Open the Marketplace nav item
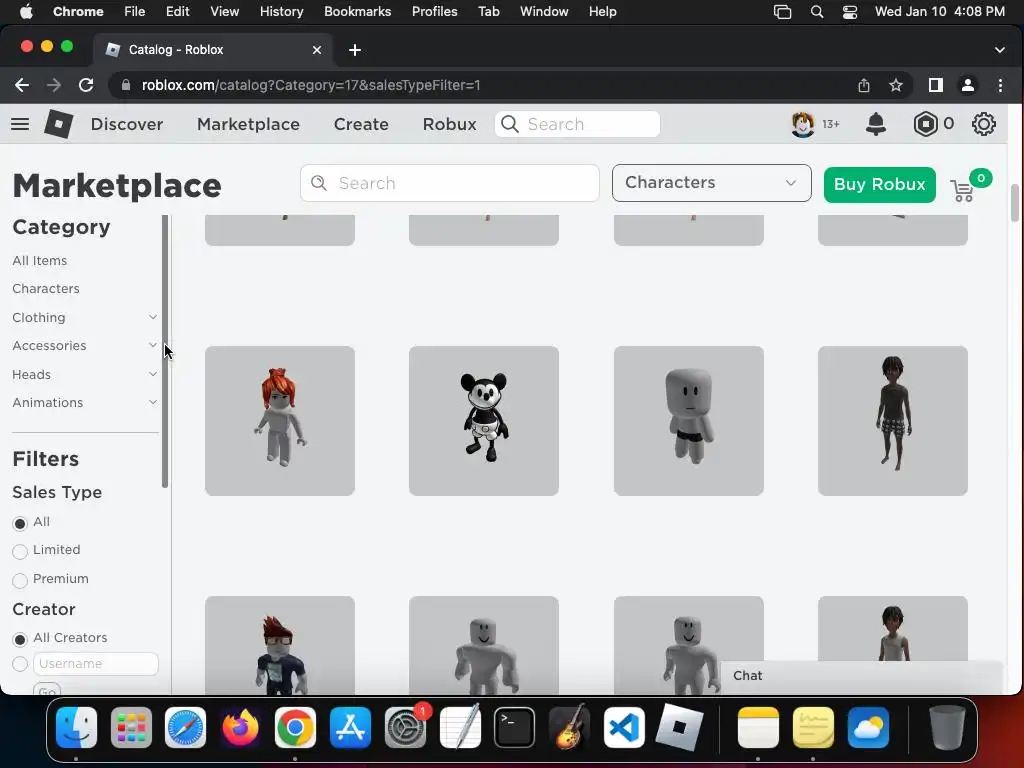Viewport: 1024px width, 768px height. click(x=248, y=124)
